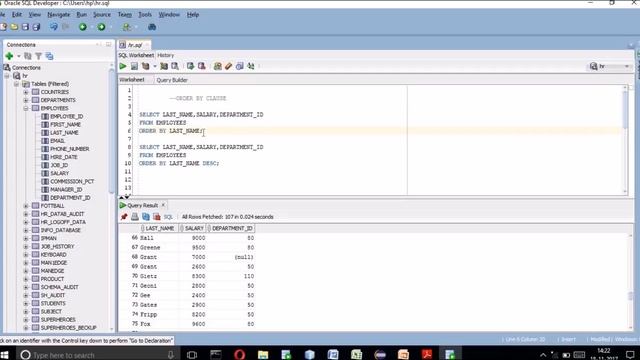Screen dimensions: 640x360
Task: Click the Run Script icon in worksheet toolbar
Action: pos(134,66)
